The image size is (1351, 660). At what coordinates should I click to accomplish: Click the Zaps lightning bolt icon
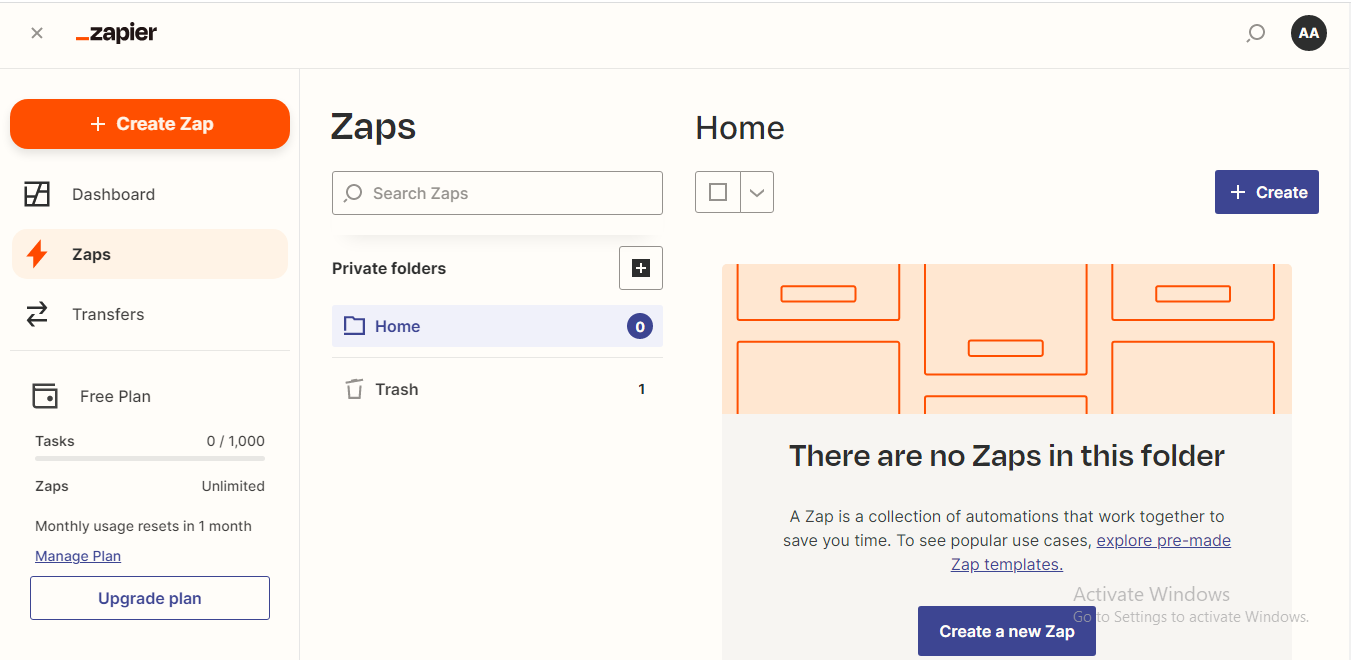(x=37, y=254)
